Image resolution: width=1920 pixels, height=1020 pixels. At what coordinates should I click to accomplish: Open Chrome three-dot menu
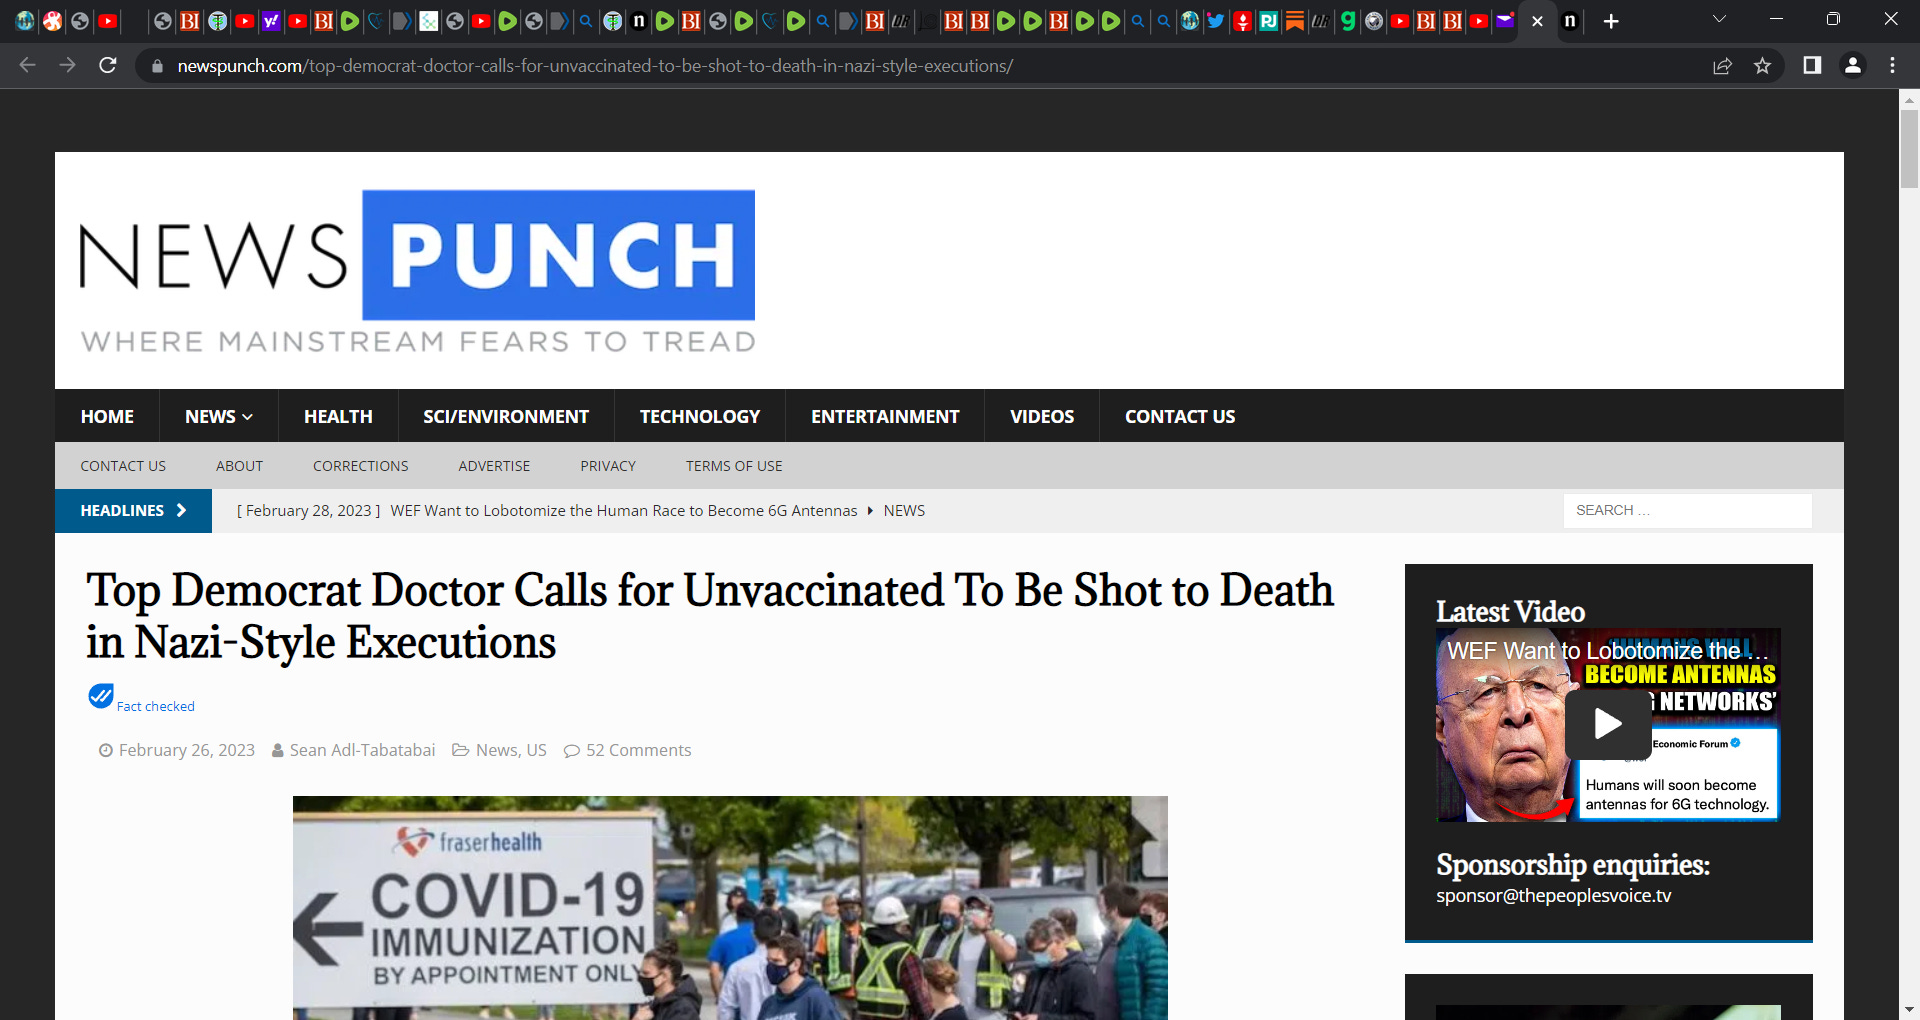pyautogui.click(x=1892, y=65)
